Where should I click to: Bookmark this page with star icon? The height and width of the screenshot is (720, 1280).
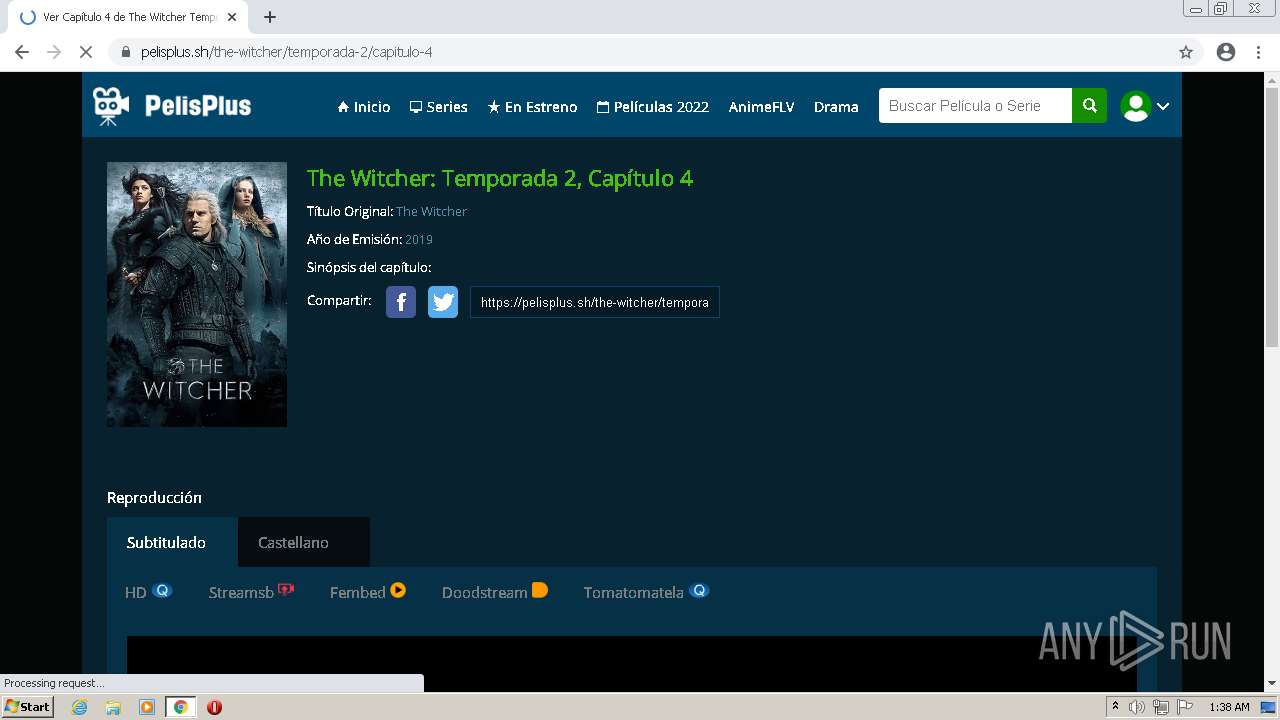[1186, 52]
